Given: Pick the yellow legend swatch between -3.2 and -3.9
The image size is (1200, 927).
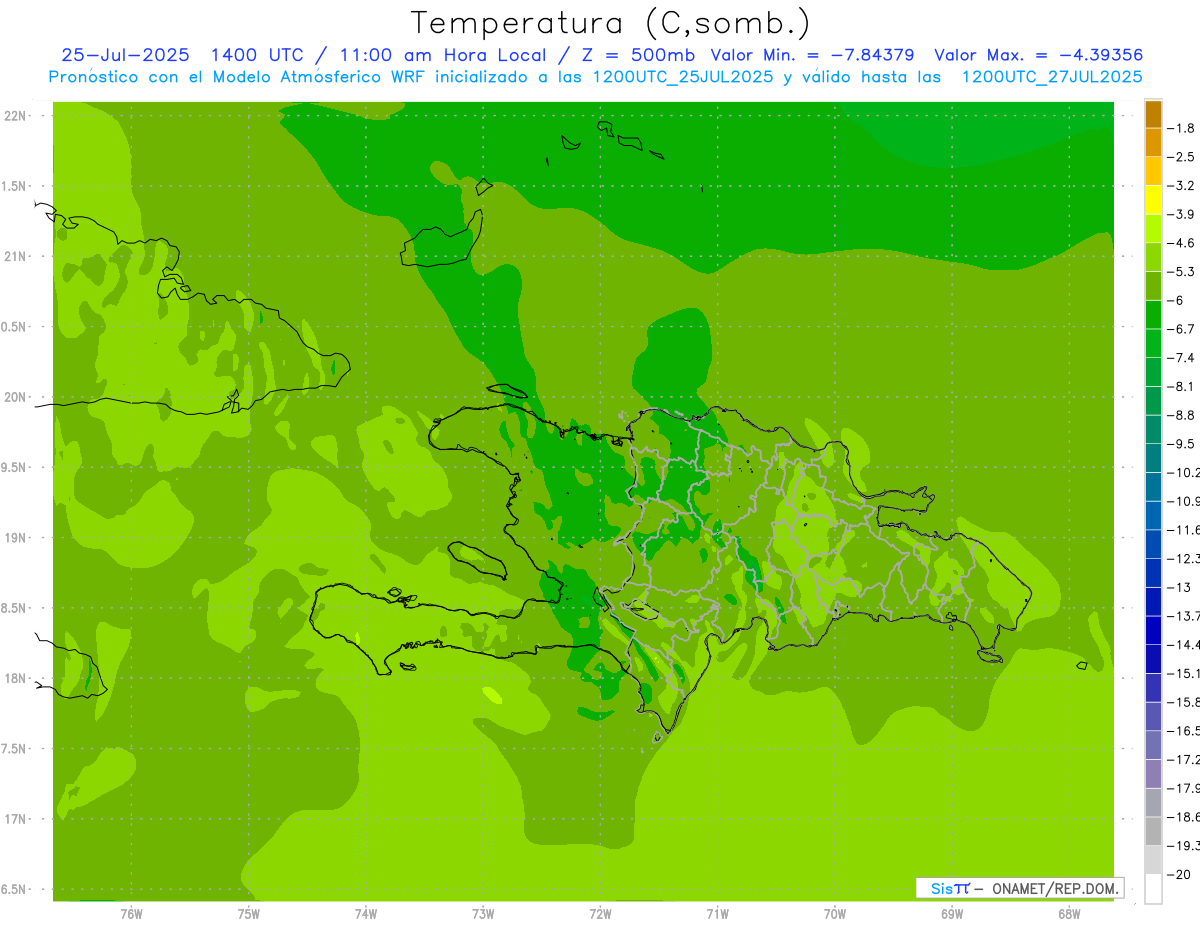Looking at the screenshot, I should click(x=1154, y=200).
